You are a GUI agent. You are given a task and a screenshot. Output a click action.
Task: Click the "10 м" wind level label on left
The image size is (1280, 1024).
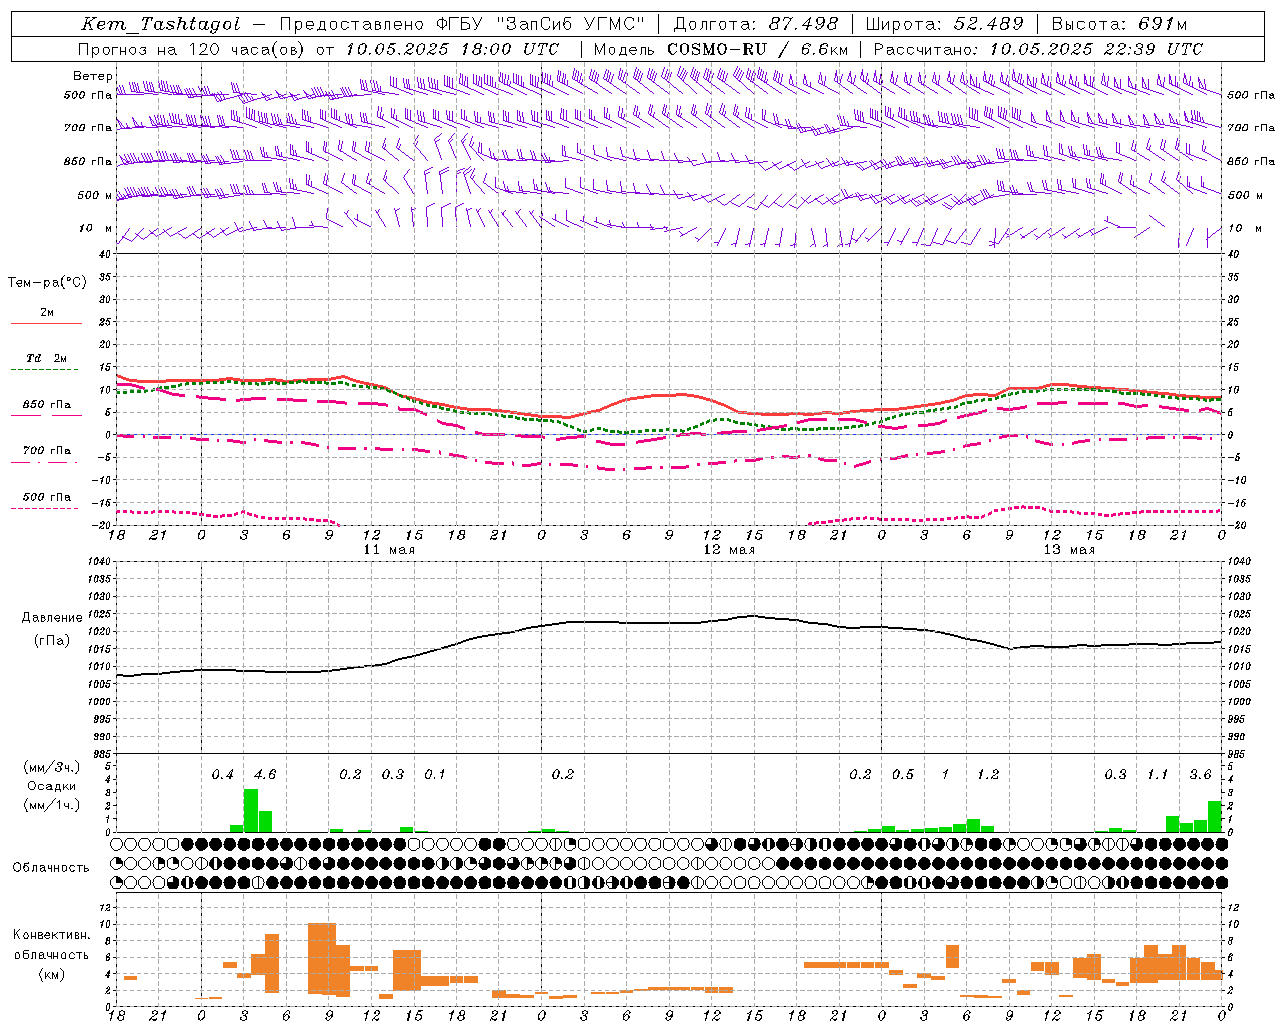(x=95, y=229)
